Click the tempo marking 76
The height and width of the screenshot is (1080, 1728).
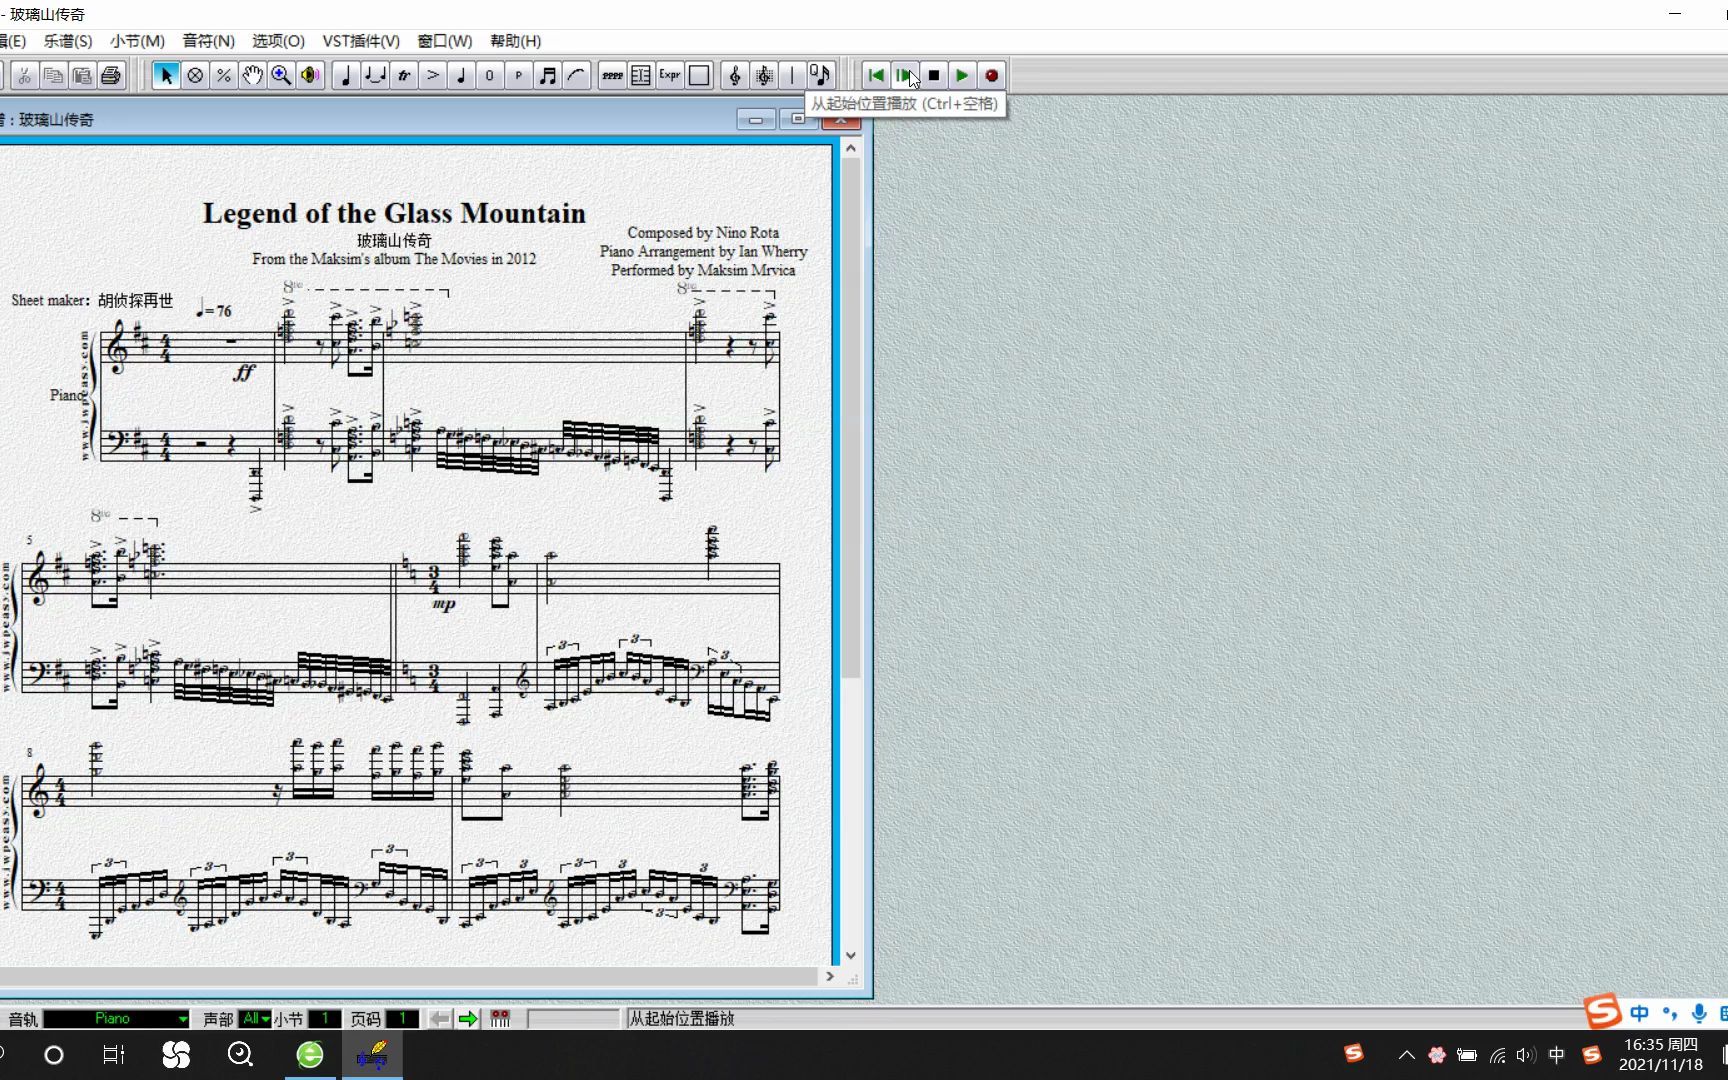(214, 311)
